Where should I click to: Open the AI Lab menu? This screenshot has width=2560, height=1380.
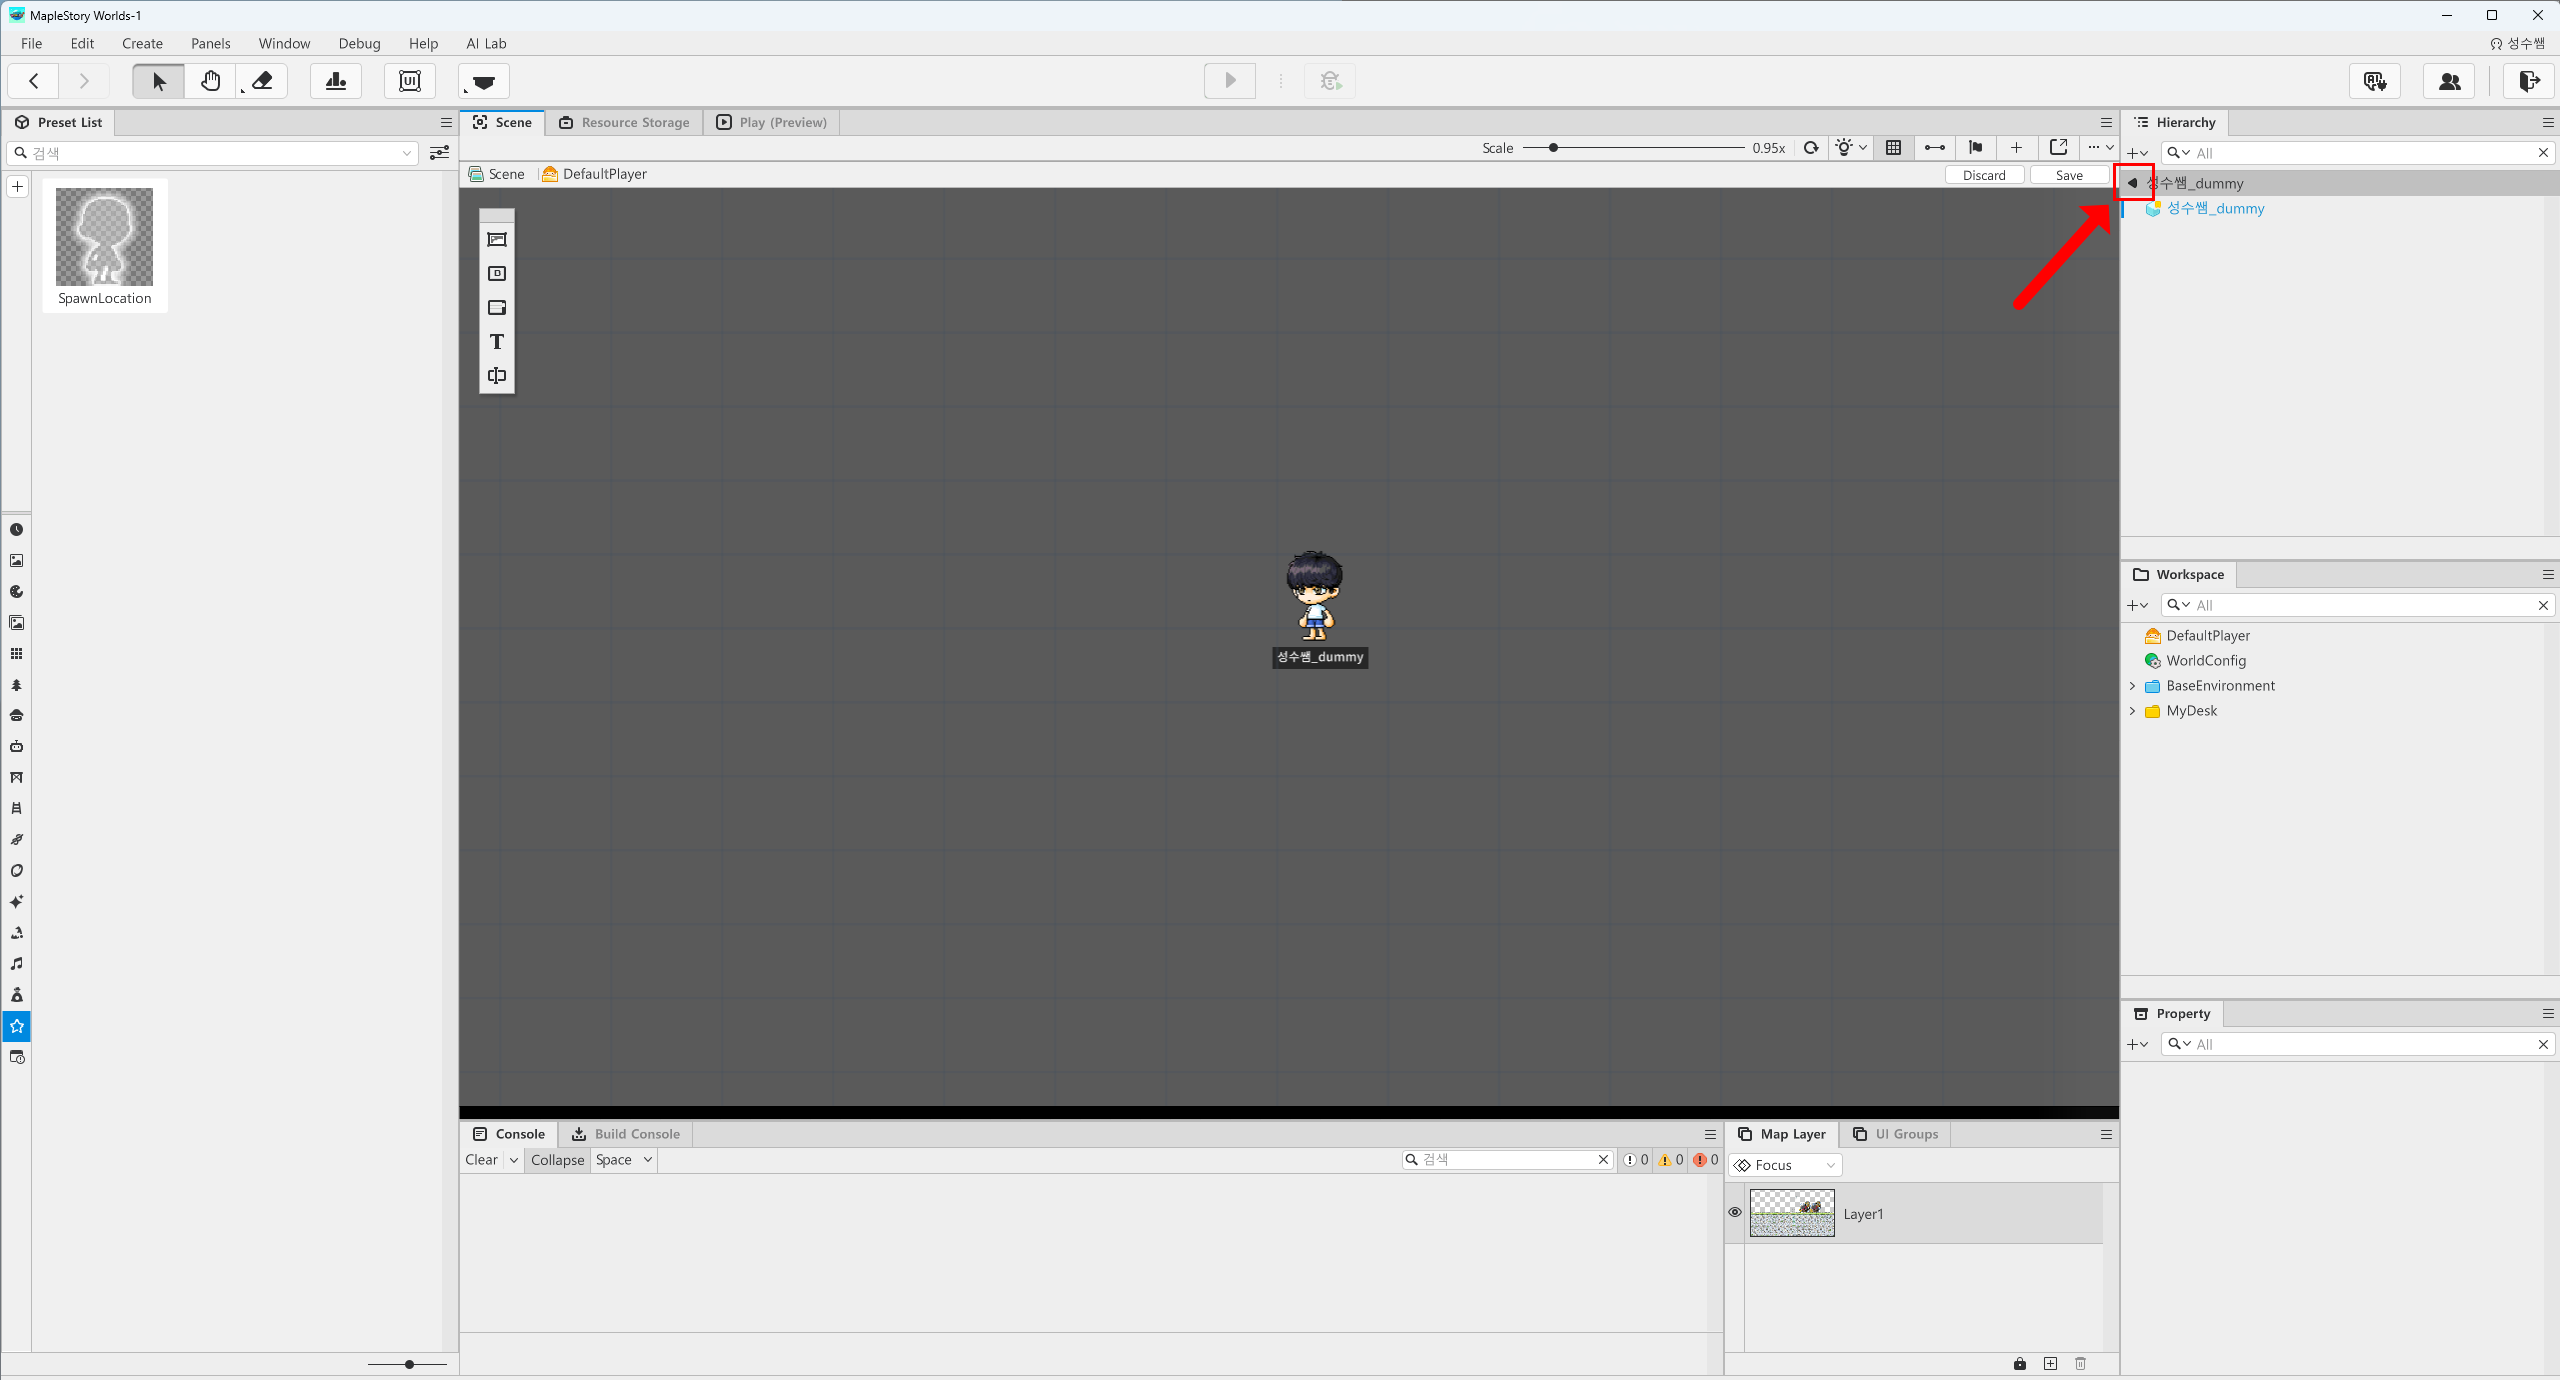486,43
